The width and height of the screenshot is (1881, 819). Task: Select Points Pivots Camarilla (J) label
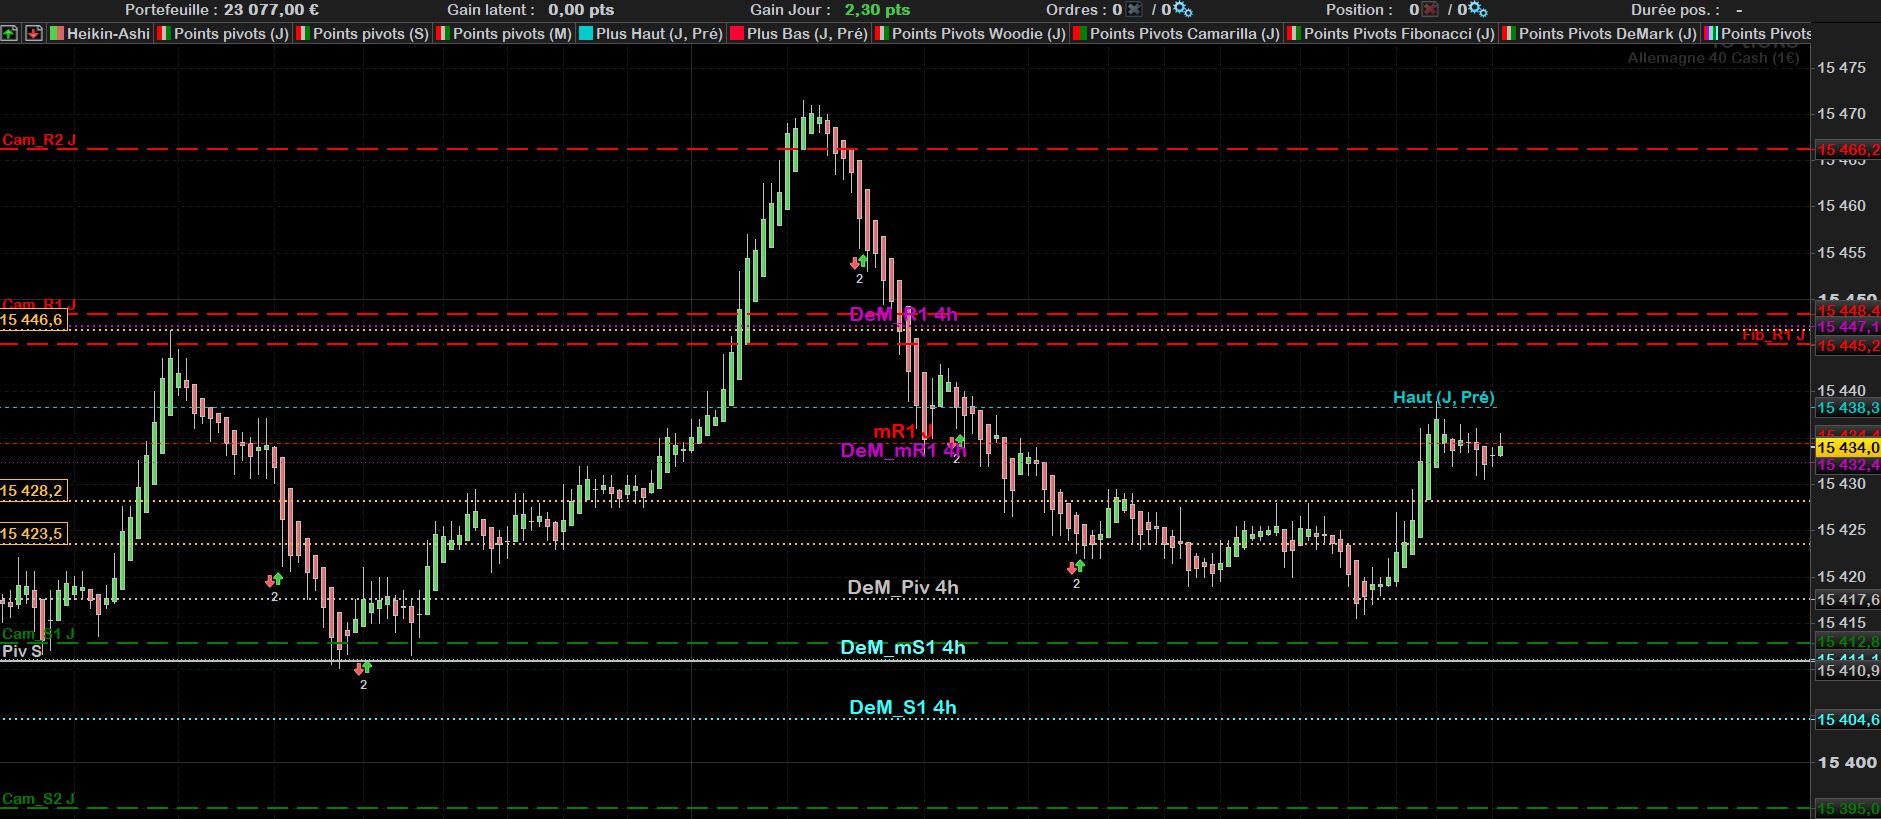[x=1184, y=33]
